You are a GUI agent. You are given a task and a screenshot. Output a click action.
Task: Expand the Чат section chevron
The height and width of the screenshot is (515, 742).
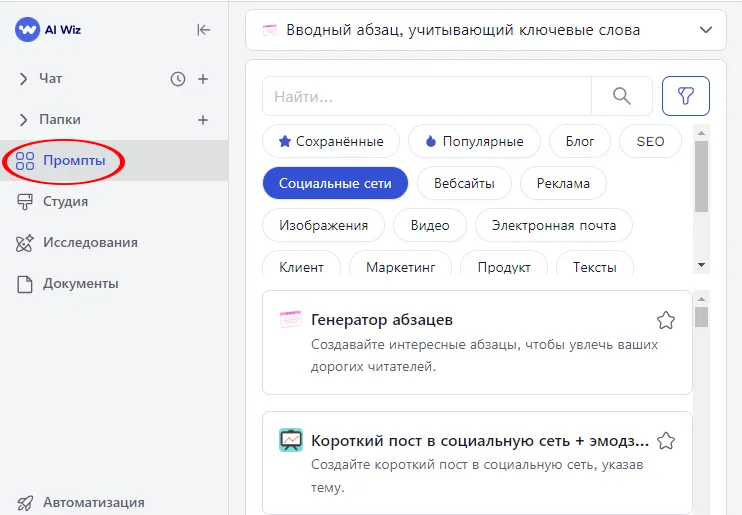point(23,79)
